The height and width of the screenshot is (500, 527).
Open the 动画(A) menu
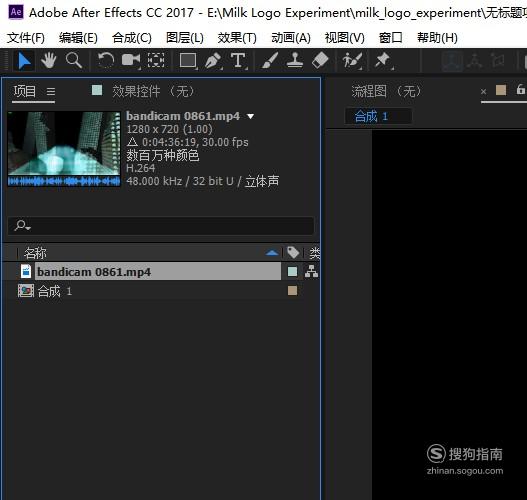[291, 38]
